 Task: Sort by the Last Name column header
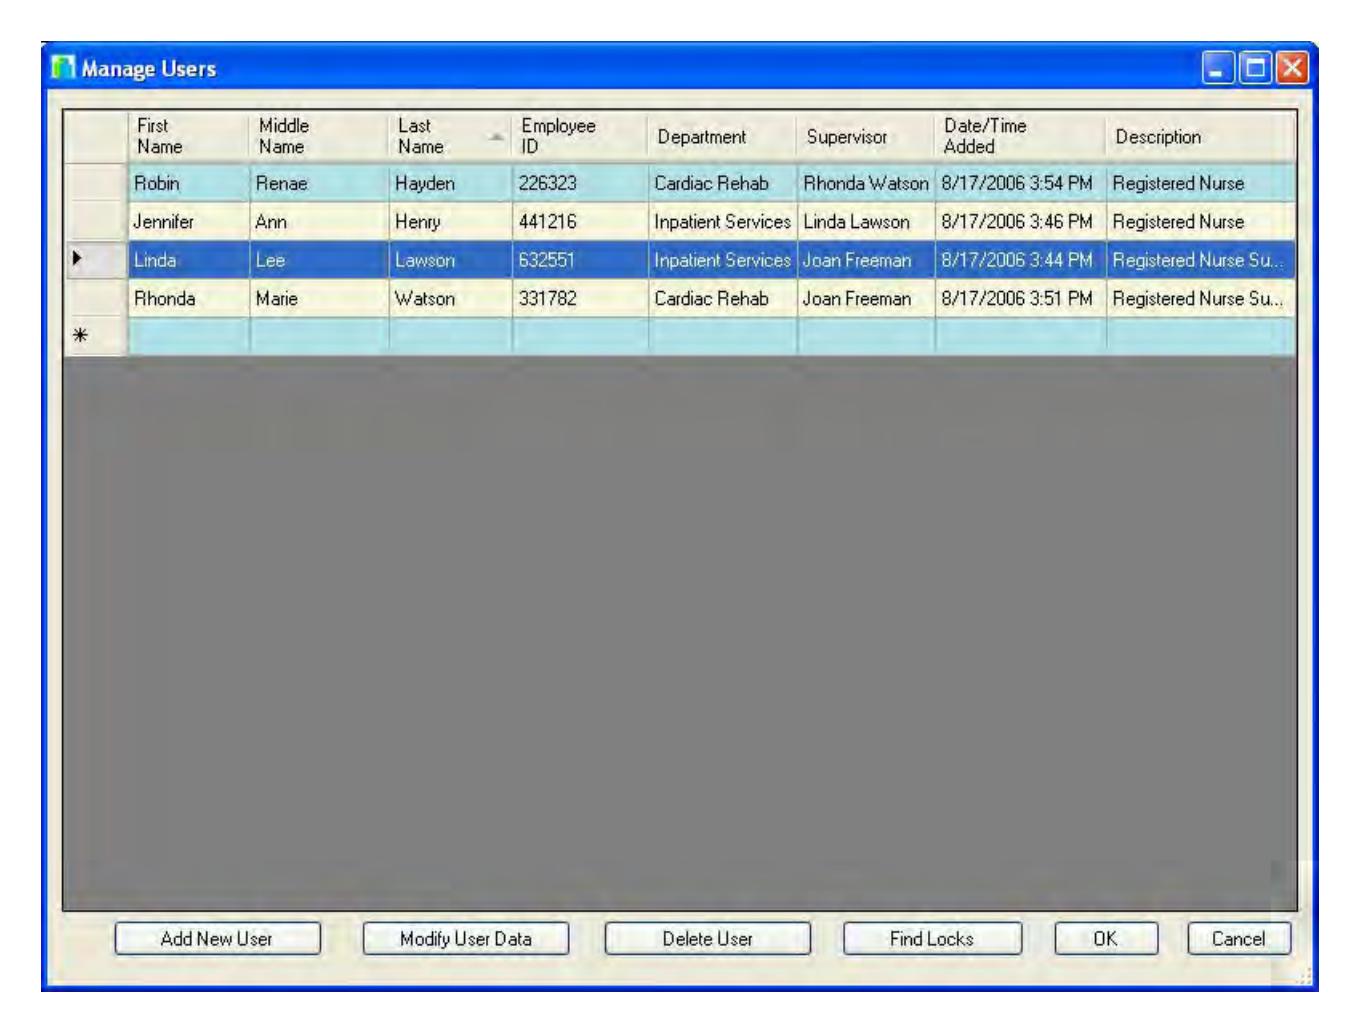coord(451,137)
